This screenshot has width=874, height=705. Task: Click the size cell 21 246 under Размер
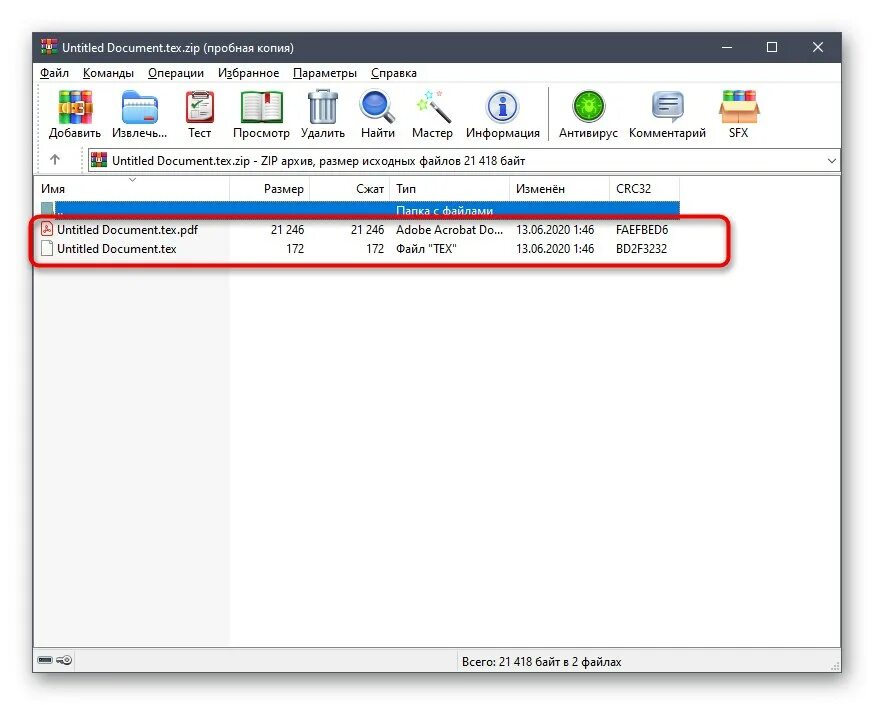click(288, 230)
